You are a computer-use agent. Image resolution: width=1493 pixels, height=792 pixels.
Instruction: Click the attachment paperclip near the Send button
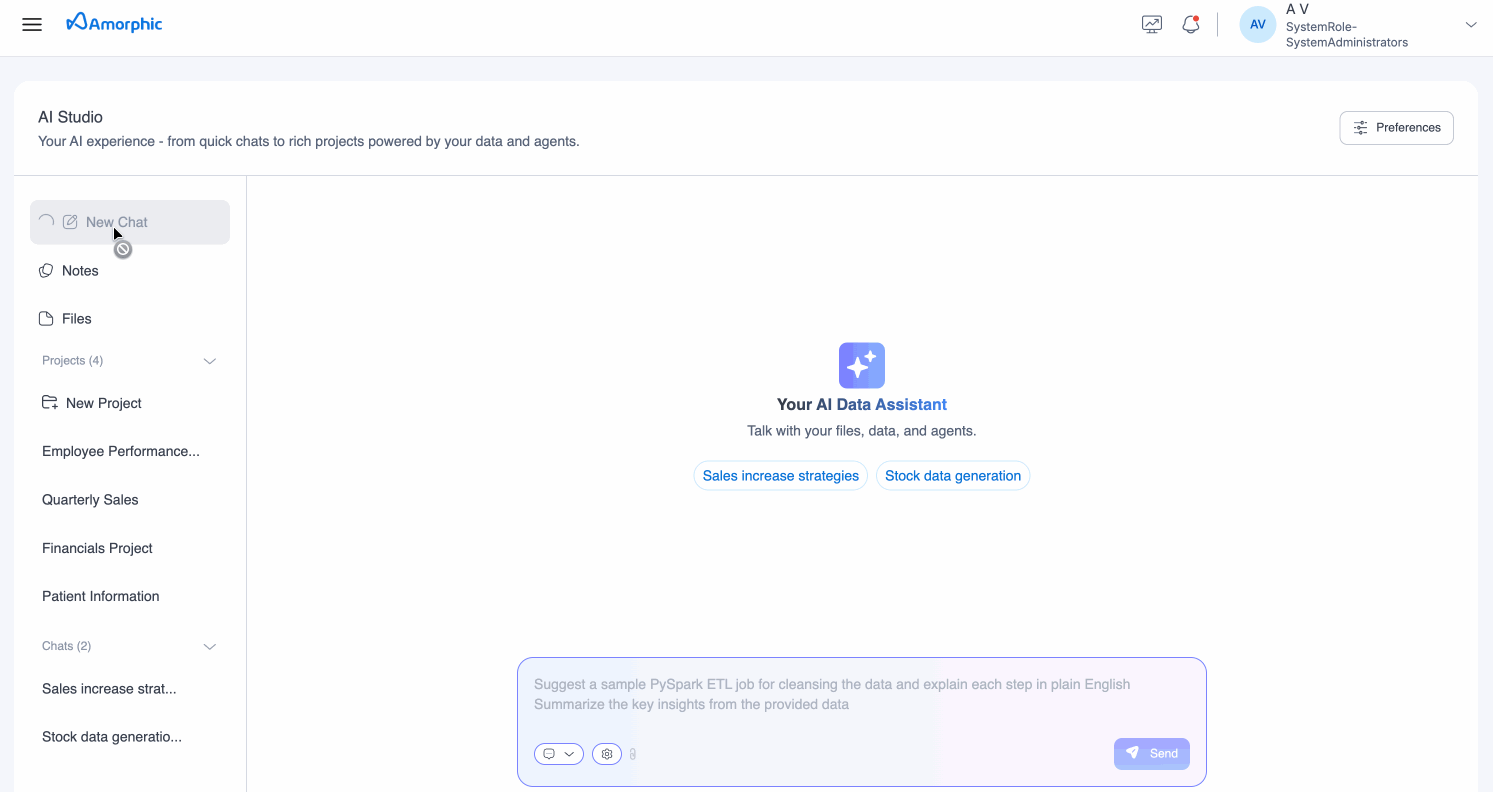pos(633,753)
